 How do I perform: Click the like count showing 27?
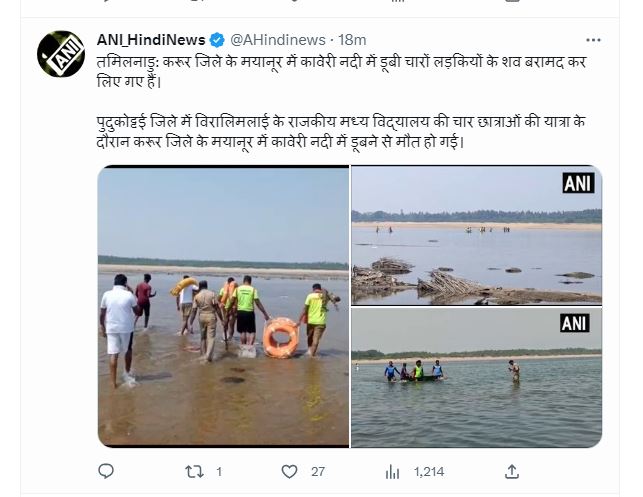point(318,470)
